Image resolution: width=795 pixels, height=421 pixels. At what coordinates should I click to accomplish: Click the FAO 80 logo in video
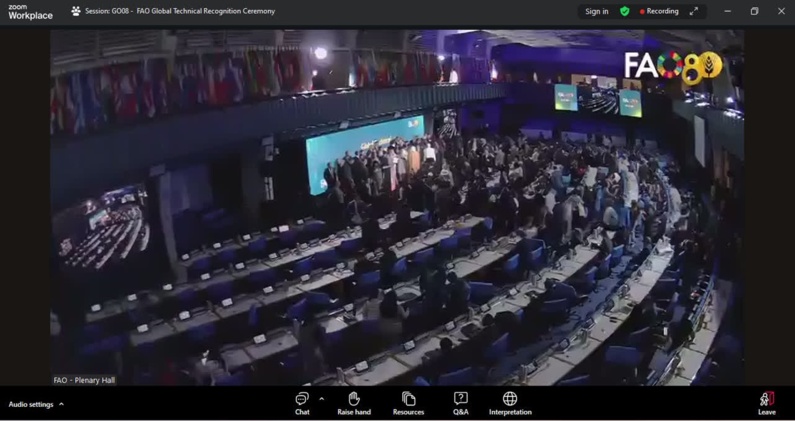click(672, 68)
